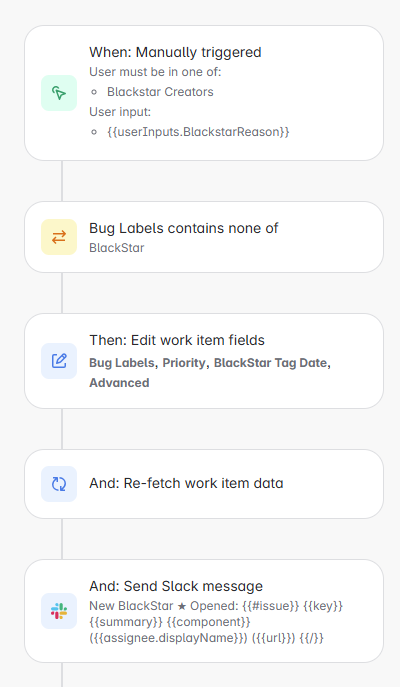Click the 'Priority' field in the edit action
The image size is (400, 687).
point(184,363)
